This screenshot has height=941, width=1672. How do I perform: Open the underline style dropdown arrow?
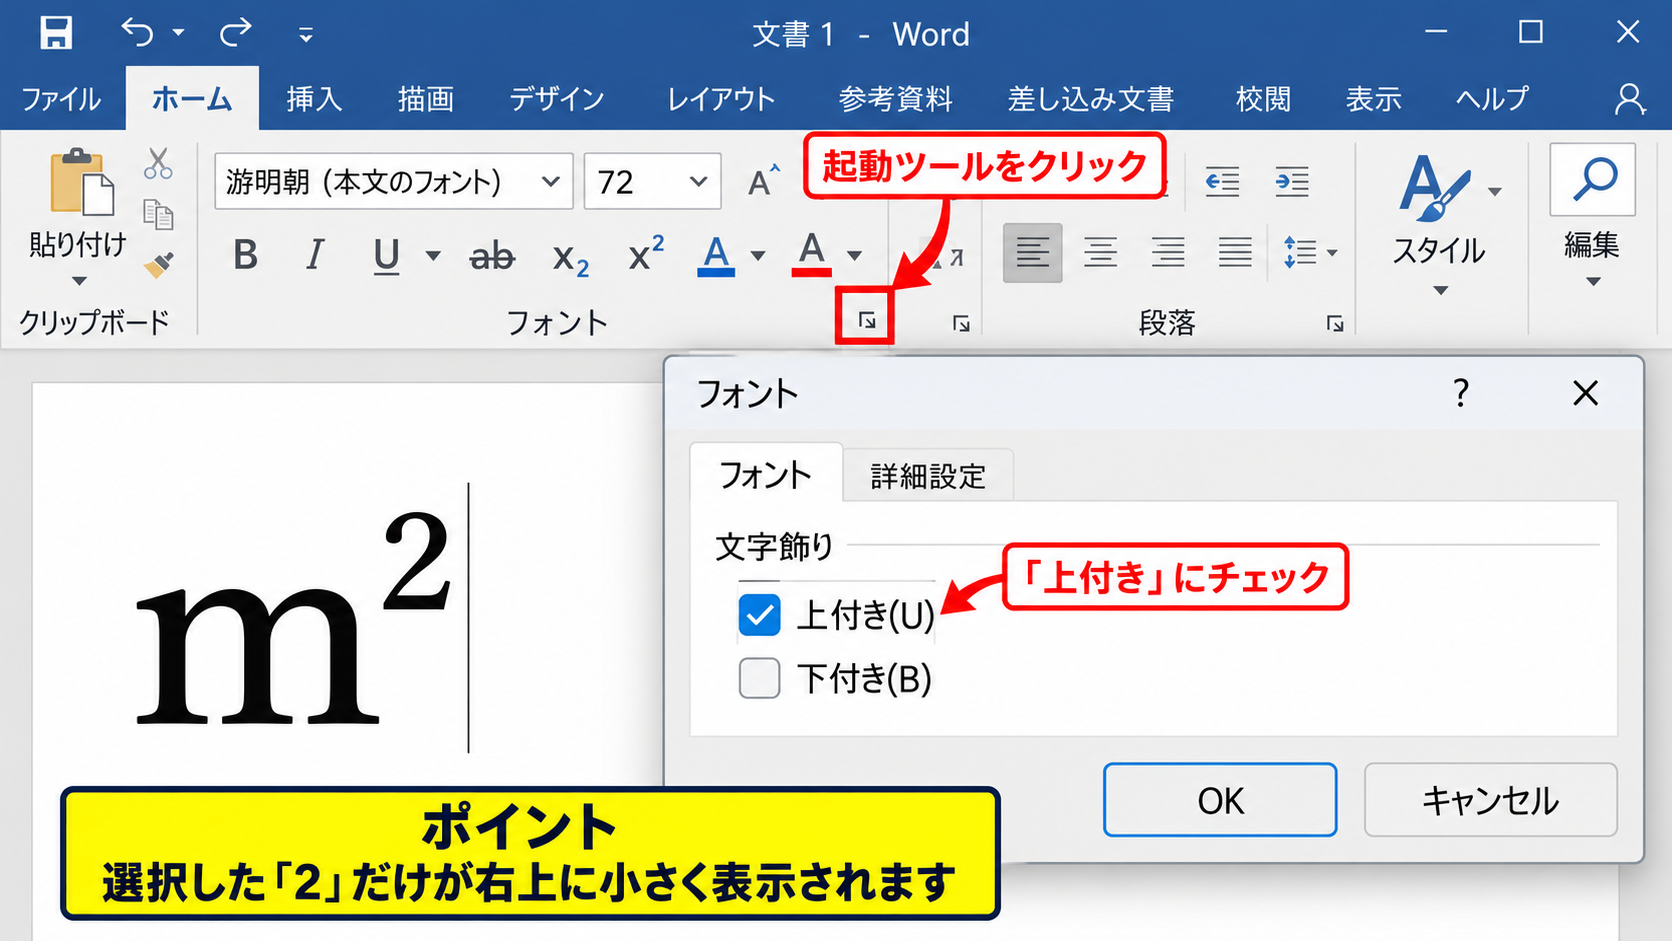[433, 256]
